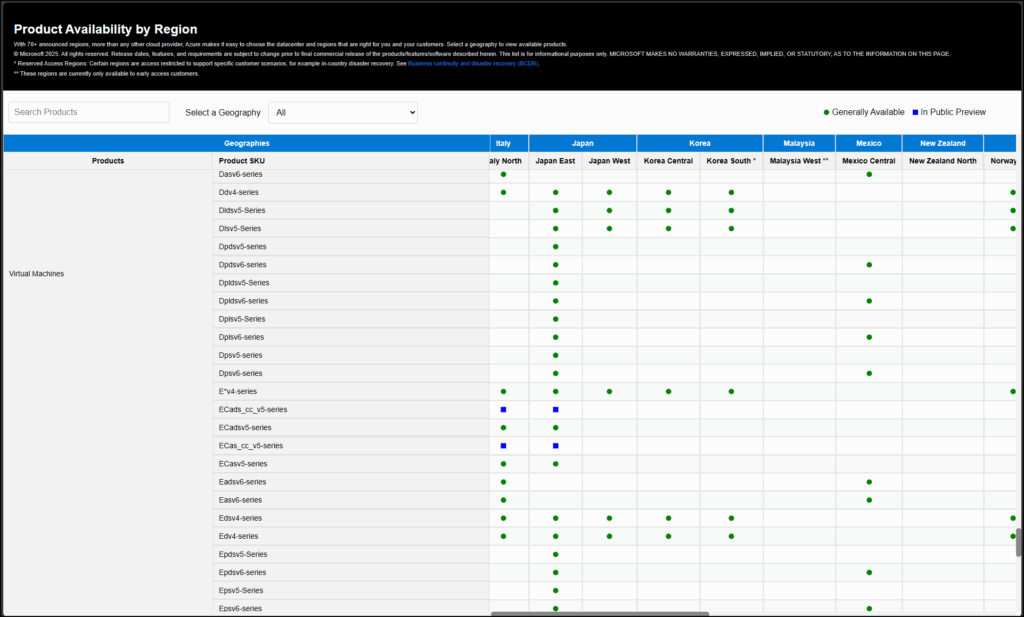Click the Geographies header cell

coord(247,144)
